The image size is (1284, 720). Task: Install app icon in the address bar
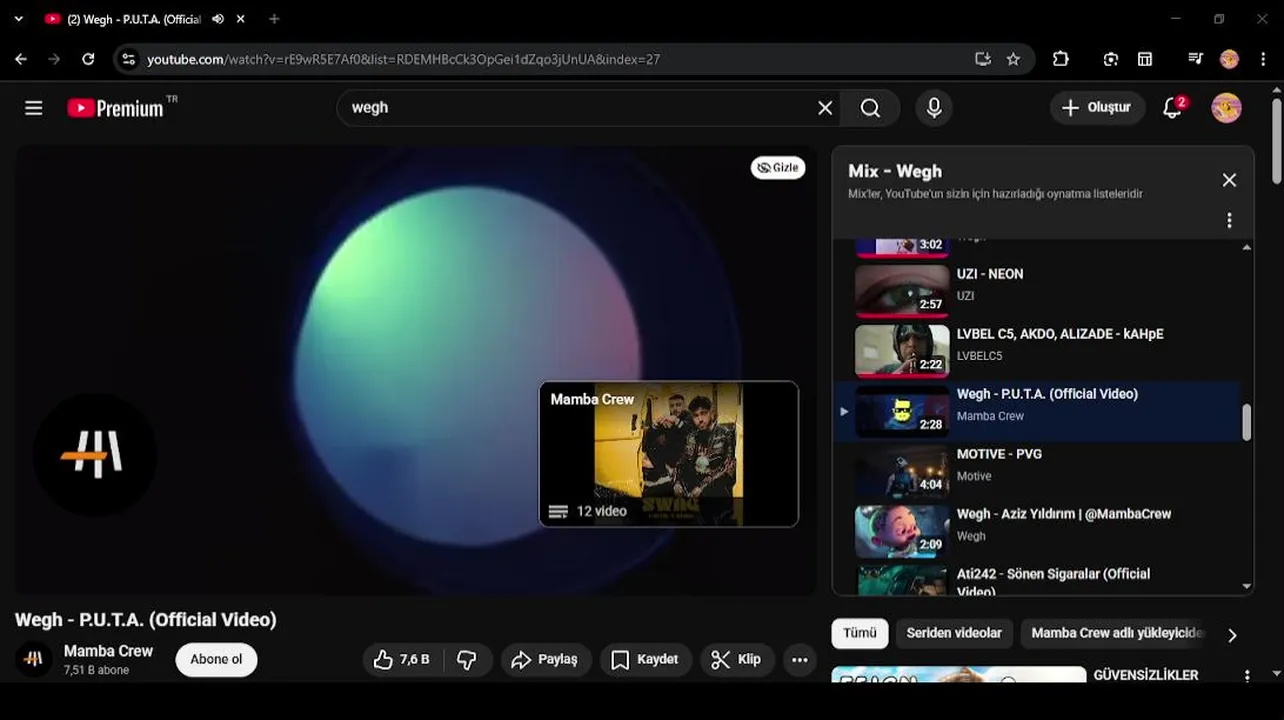983,59
